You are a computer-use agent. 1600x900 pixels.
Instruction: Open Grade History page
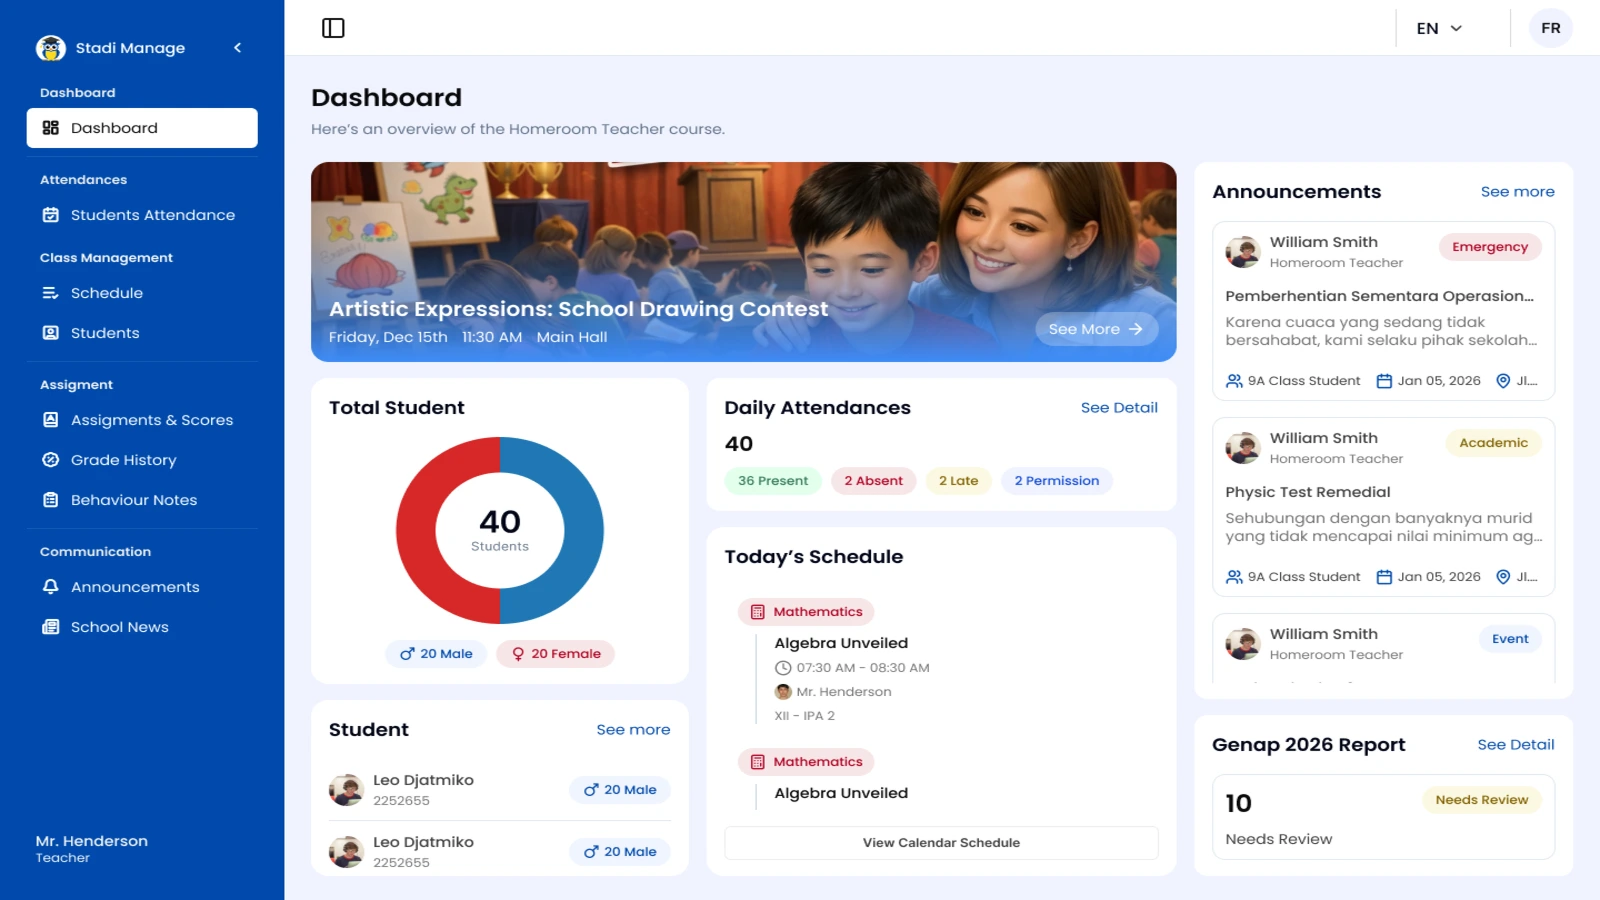pyautogui.click(x=142, y=460)
